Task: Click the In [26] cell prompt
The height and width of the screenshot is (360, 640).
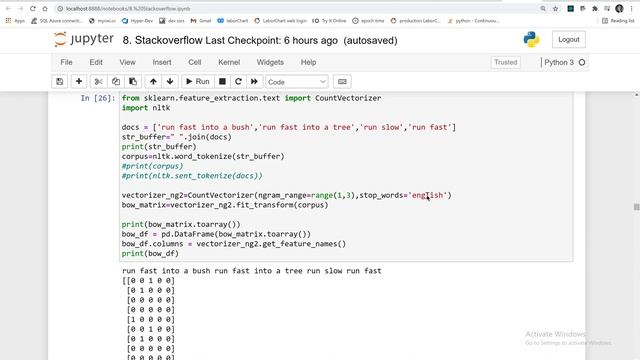Action: point(98,98)
